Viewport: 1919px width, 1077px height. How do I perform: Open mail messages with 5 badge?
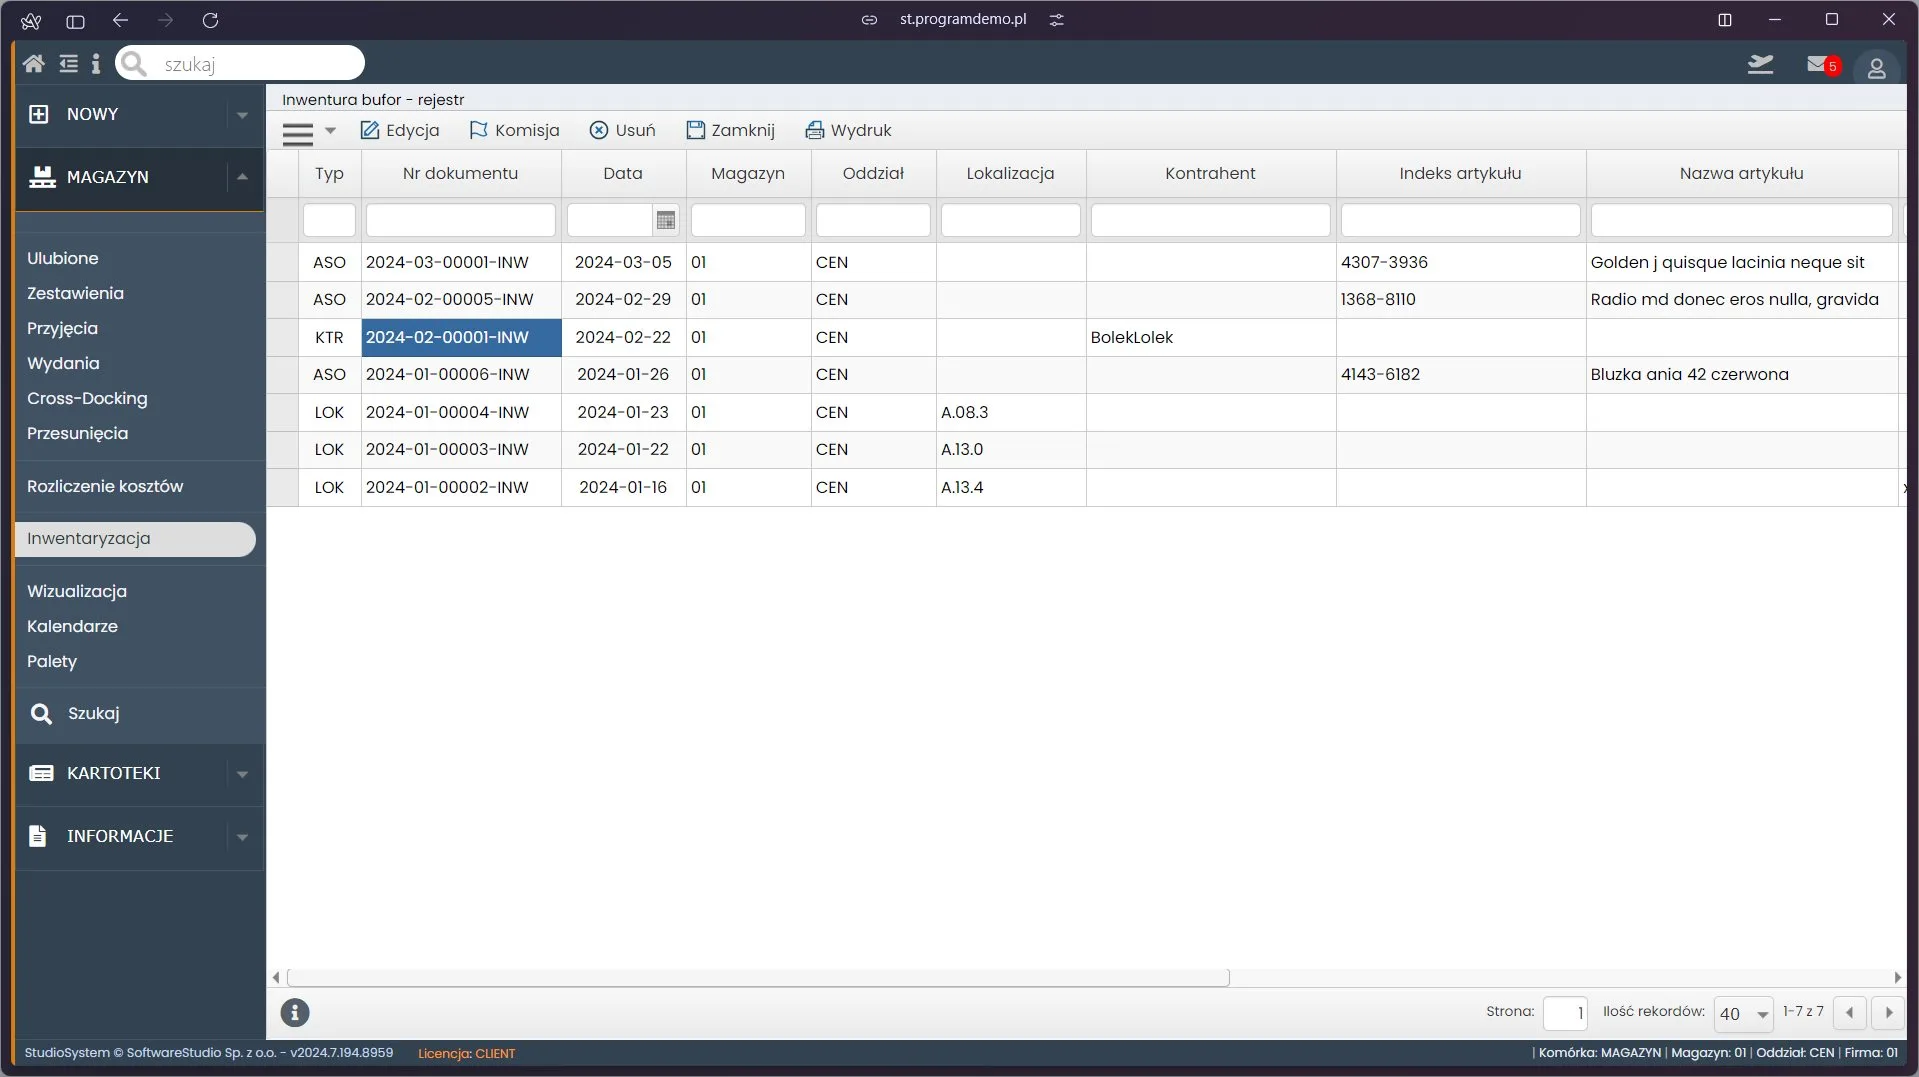[x=1823, y=65]
